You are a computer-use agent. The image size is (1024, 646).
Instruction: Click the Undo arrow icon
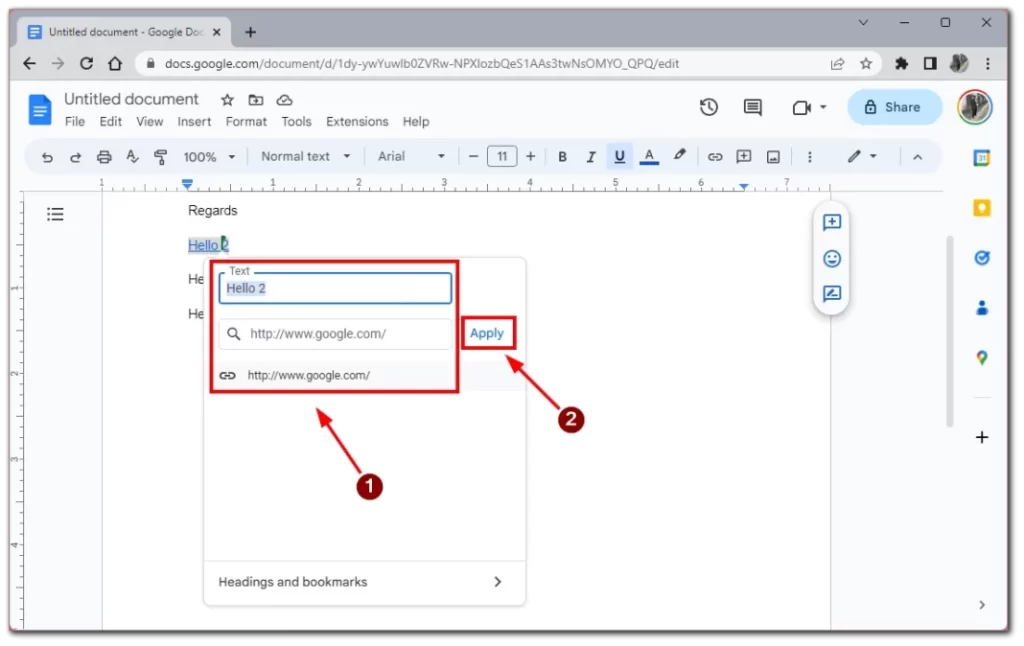(x=47, y=157)
